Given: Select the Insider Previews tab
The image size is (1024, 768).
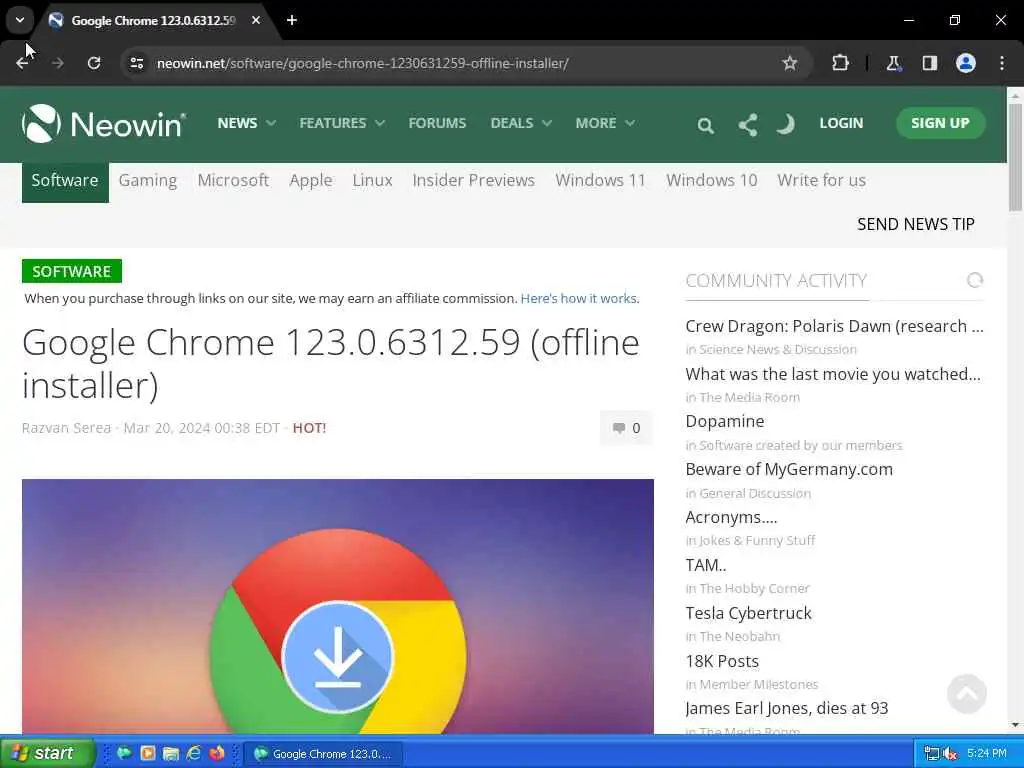Looking at the screenshot, I should click(x=473, y=180).
